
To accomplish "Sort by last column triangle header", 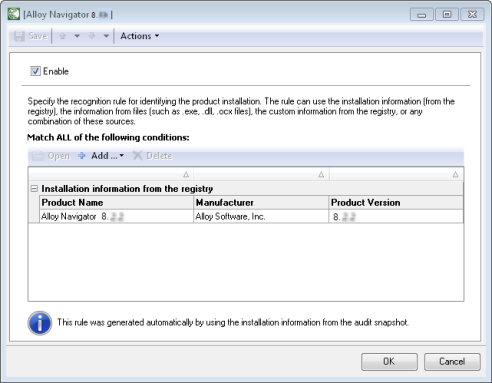I will click(x=455, y=174).
